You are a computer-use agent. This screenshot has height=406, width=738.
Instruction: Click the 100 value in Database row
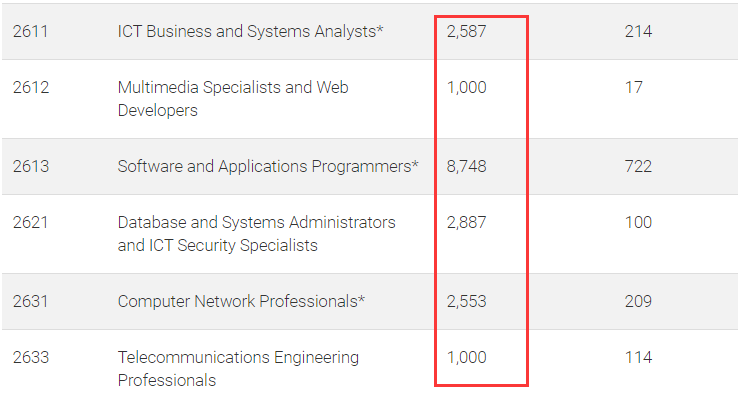pos(638,223)
